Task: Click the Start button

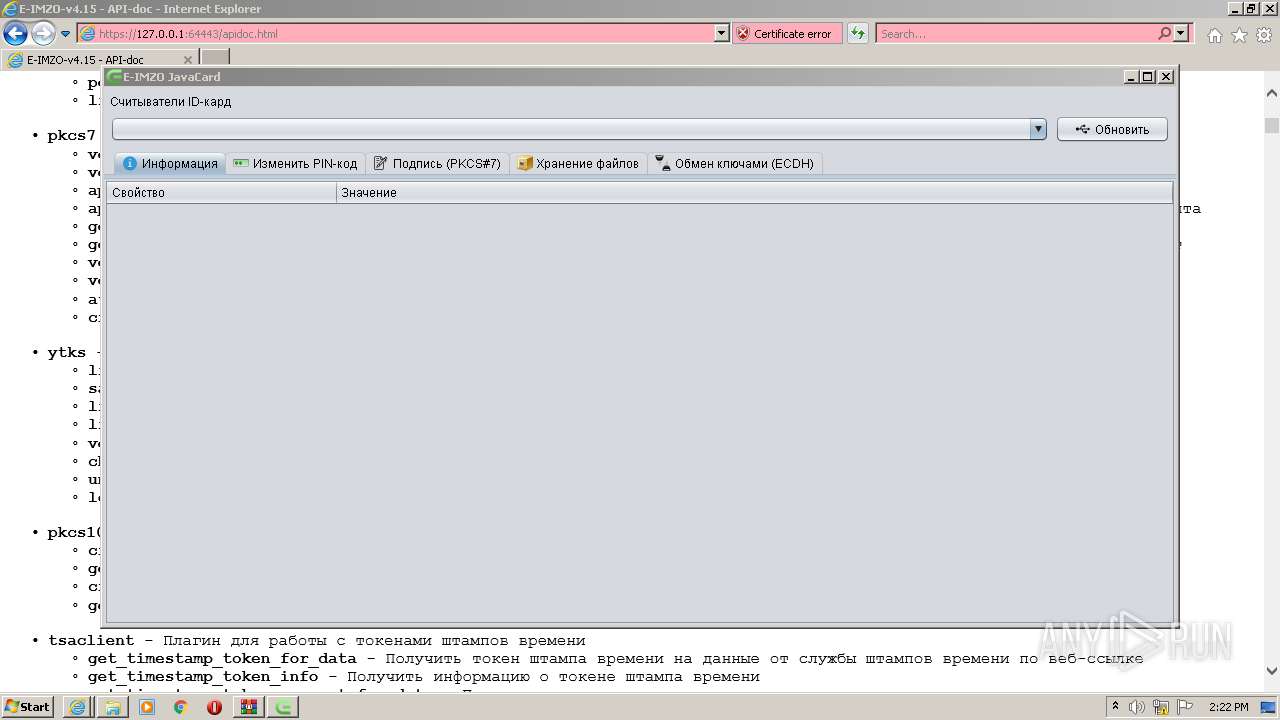Action: tap(27, 706)
